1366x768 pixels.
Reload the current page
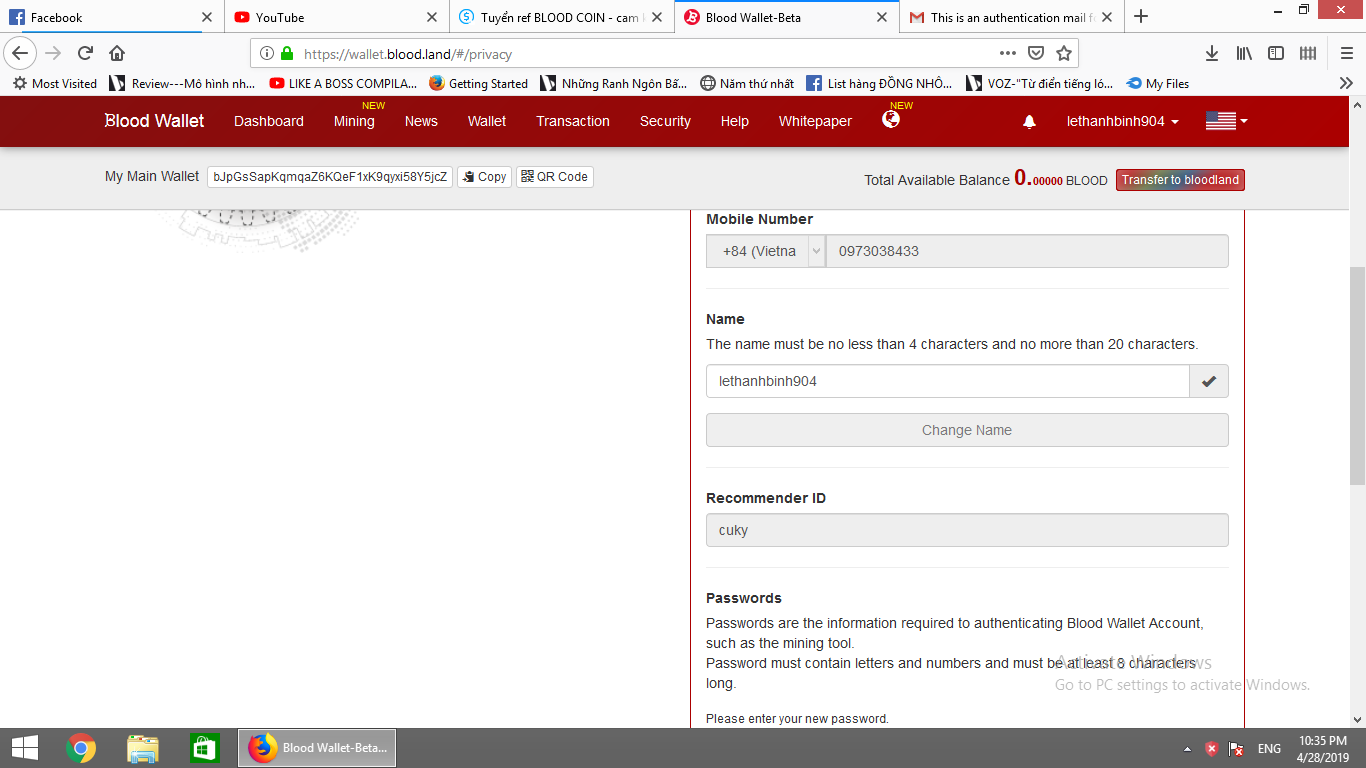[85, 53]
